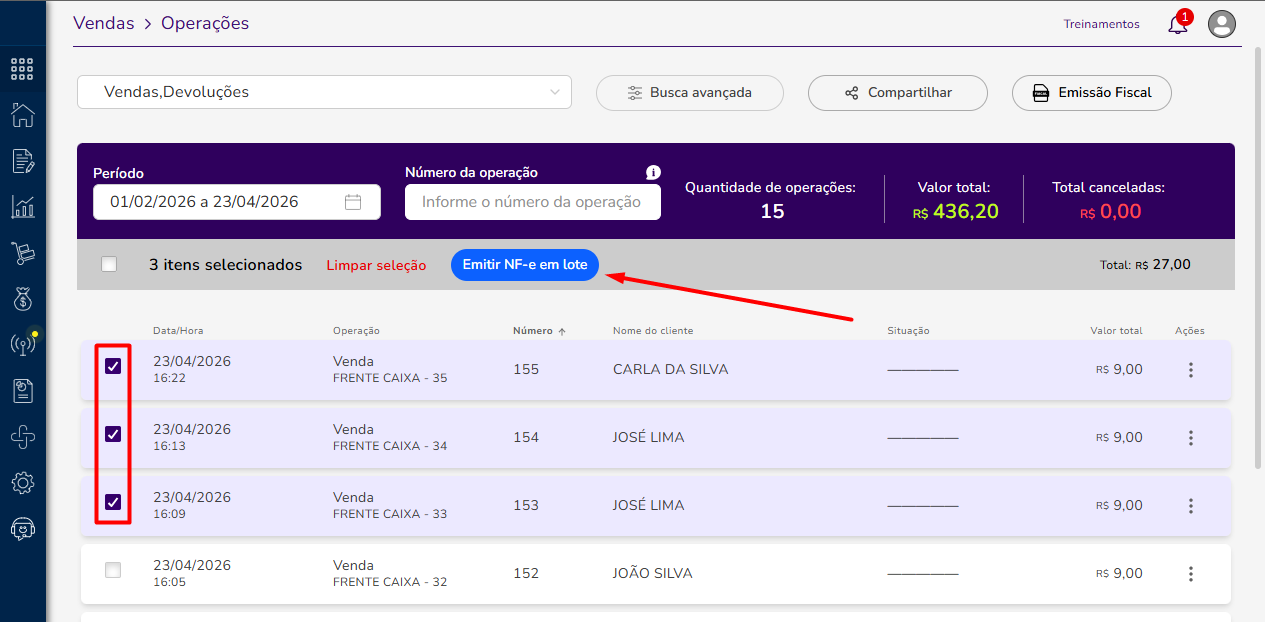Open the settings gear icon

coord(22,483)
